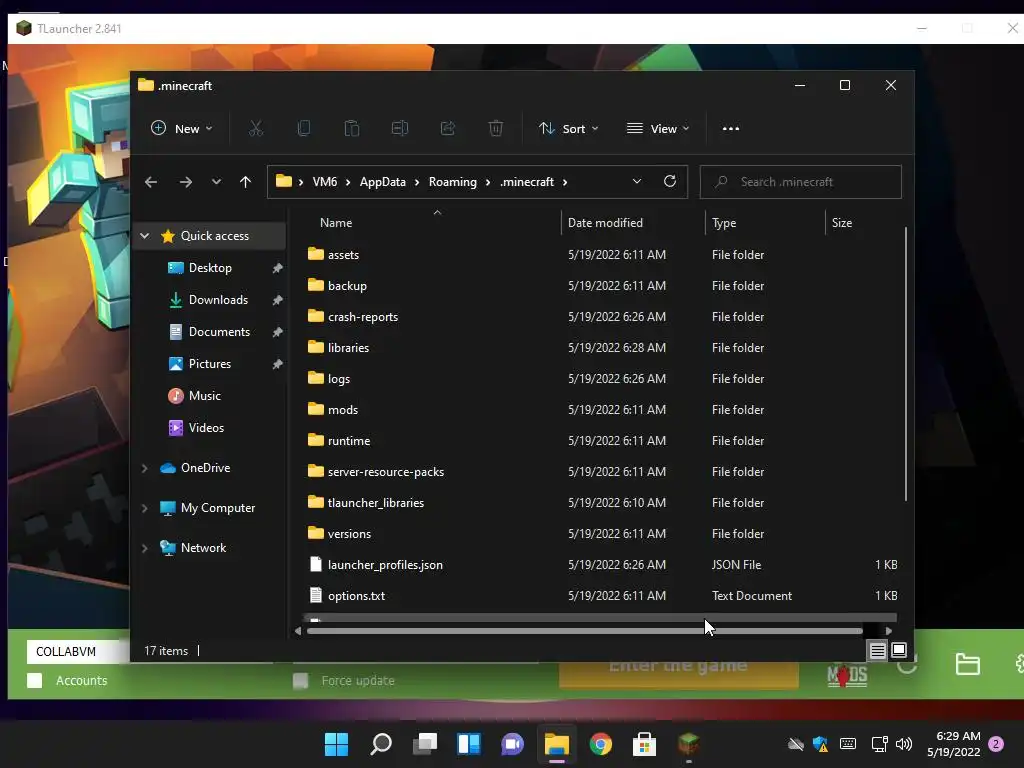
Task: Select options.txt file
Action: tap(357, 596)
